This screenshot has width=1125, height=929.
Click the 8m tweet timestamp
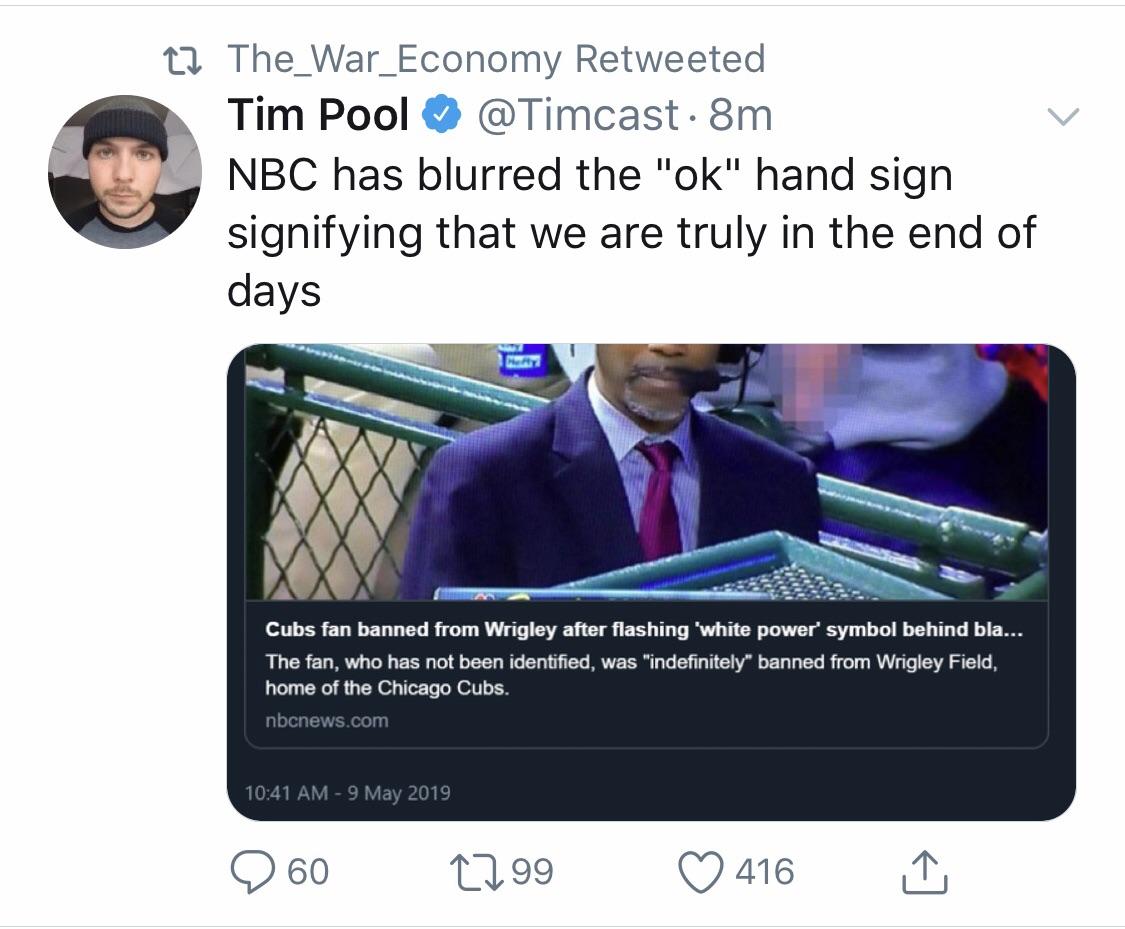point(740,115)
